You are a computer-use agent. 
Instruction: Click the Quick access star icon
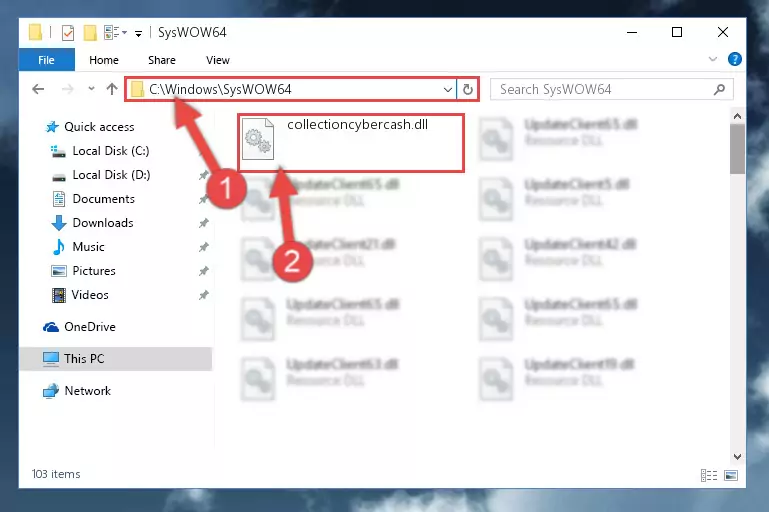[x=52, y=127]
